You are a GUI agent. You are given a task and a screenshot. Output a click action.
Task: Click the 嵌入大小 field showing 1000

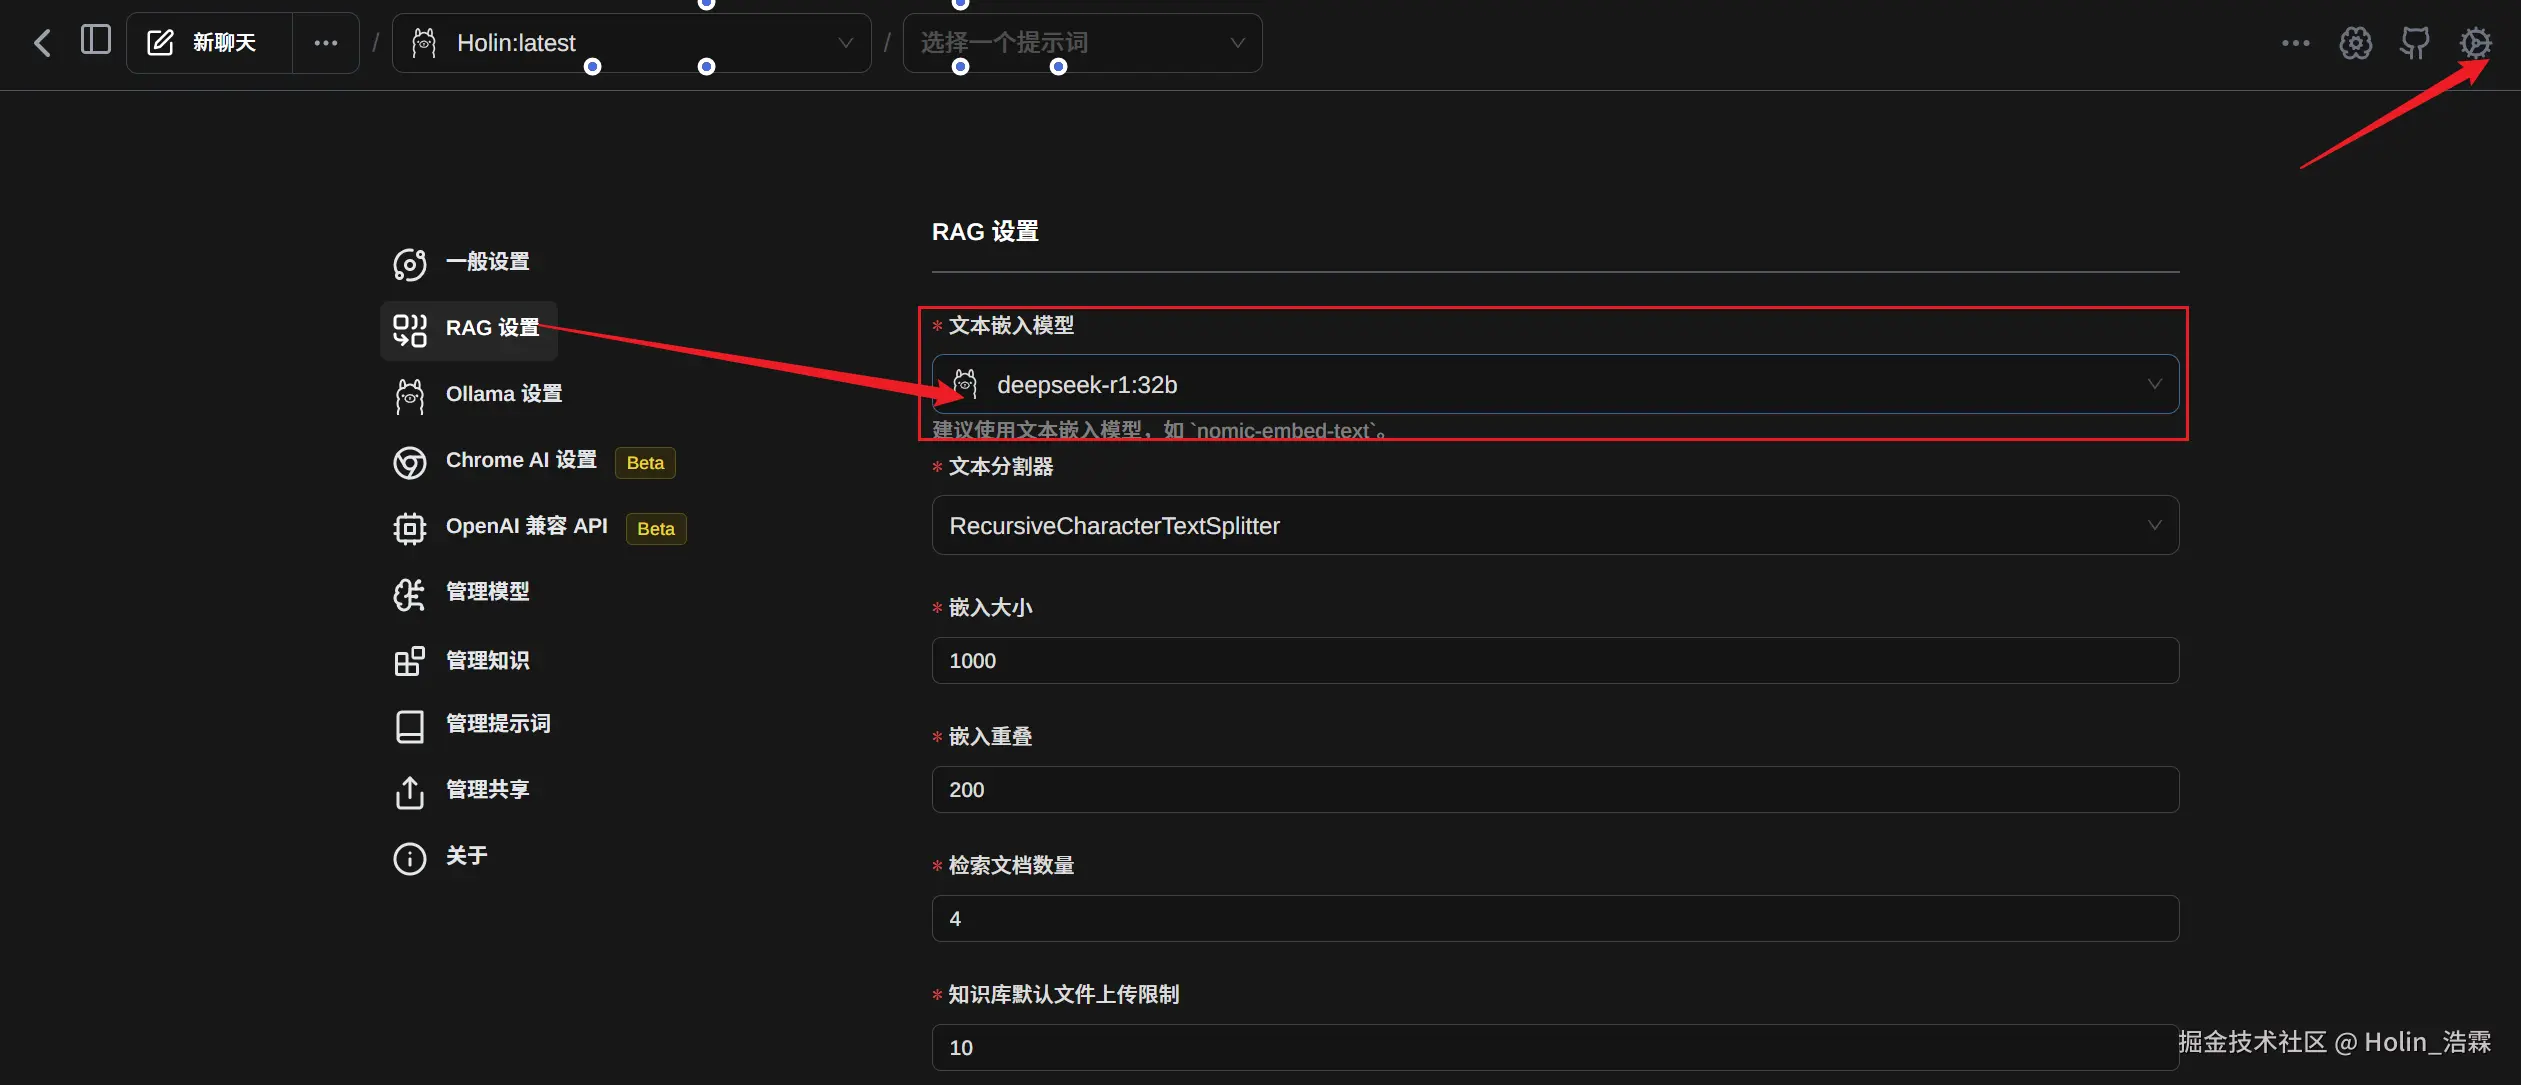coord(1555,660)
